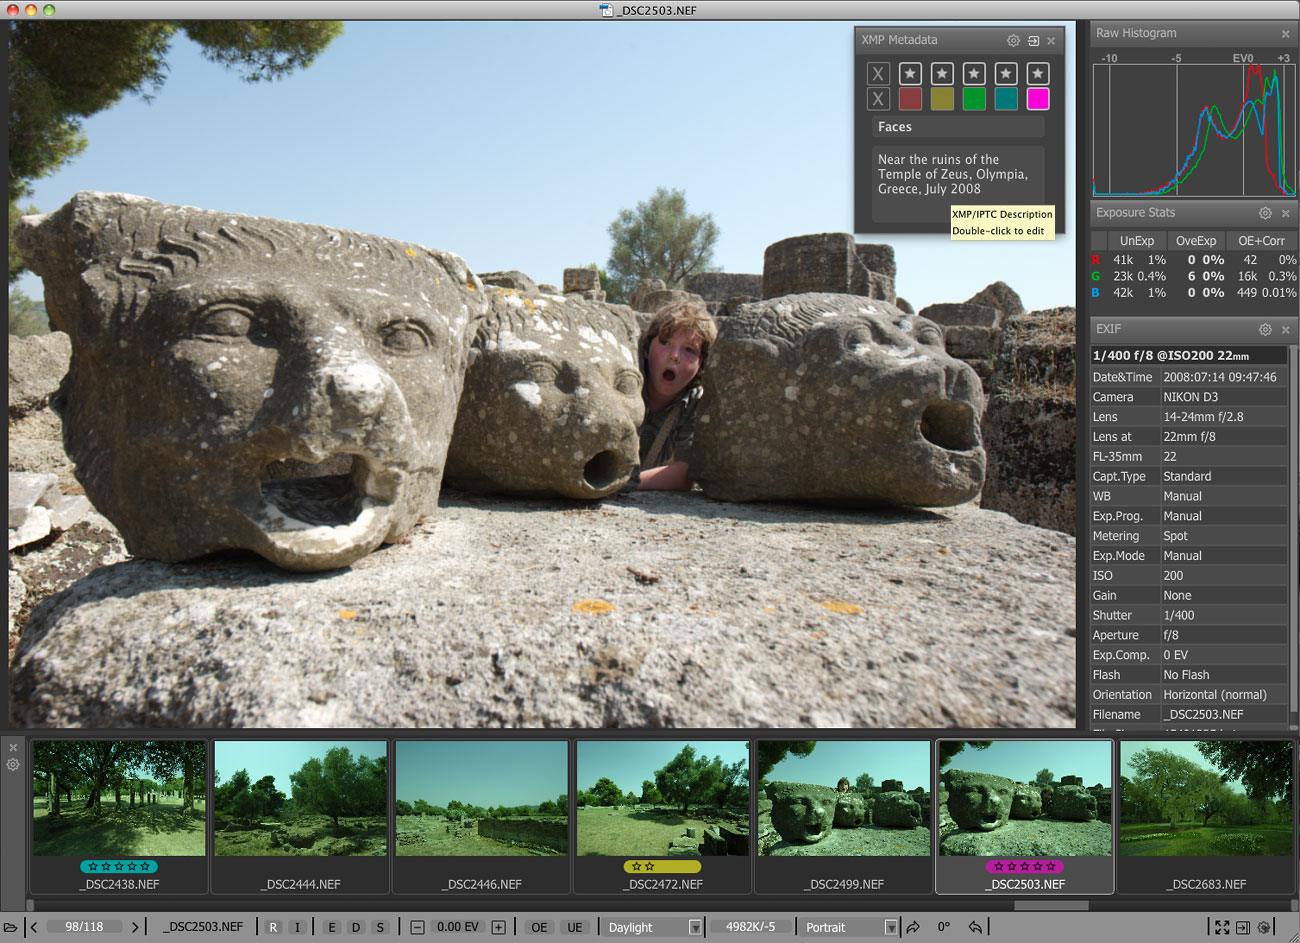Apply the magenta color label

coord(1038,98)
